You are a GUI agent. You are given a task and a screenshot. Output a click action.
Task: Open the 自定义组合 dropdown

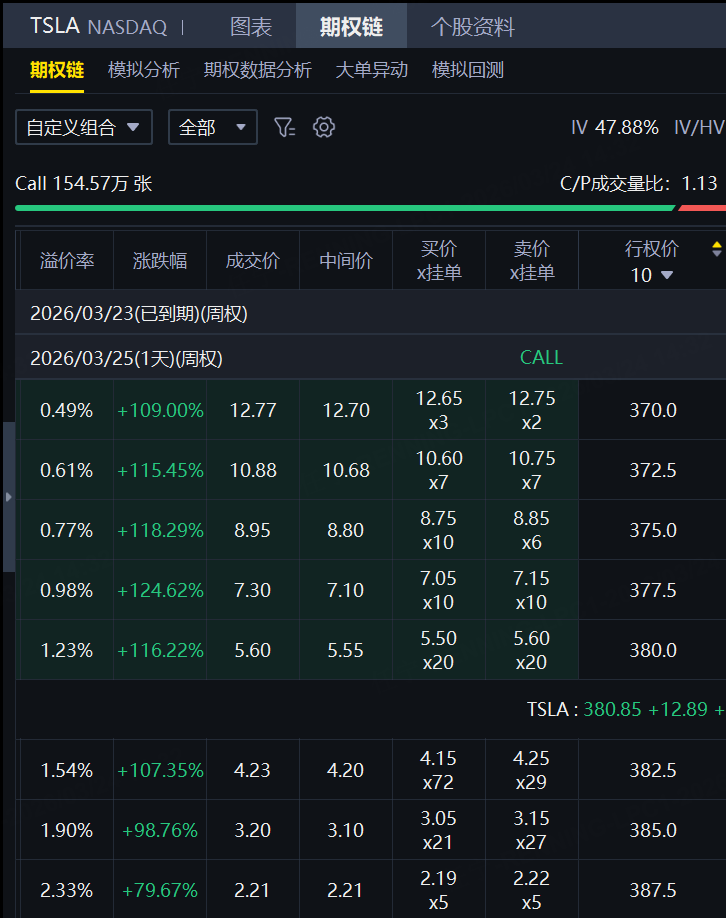(84, 127)
